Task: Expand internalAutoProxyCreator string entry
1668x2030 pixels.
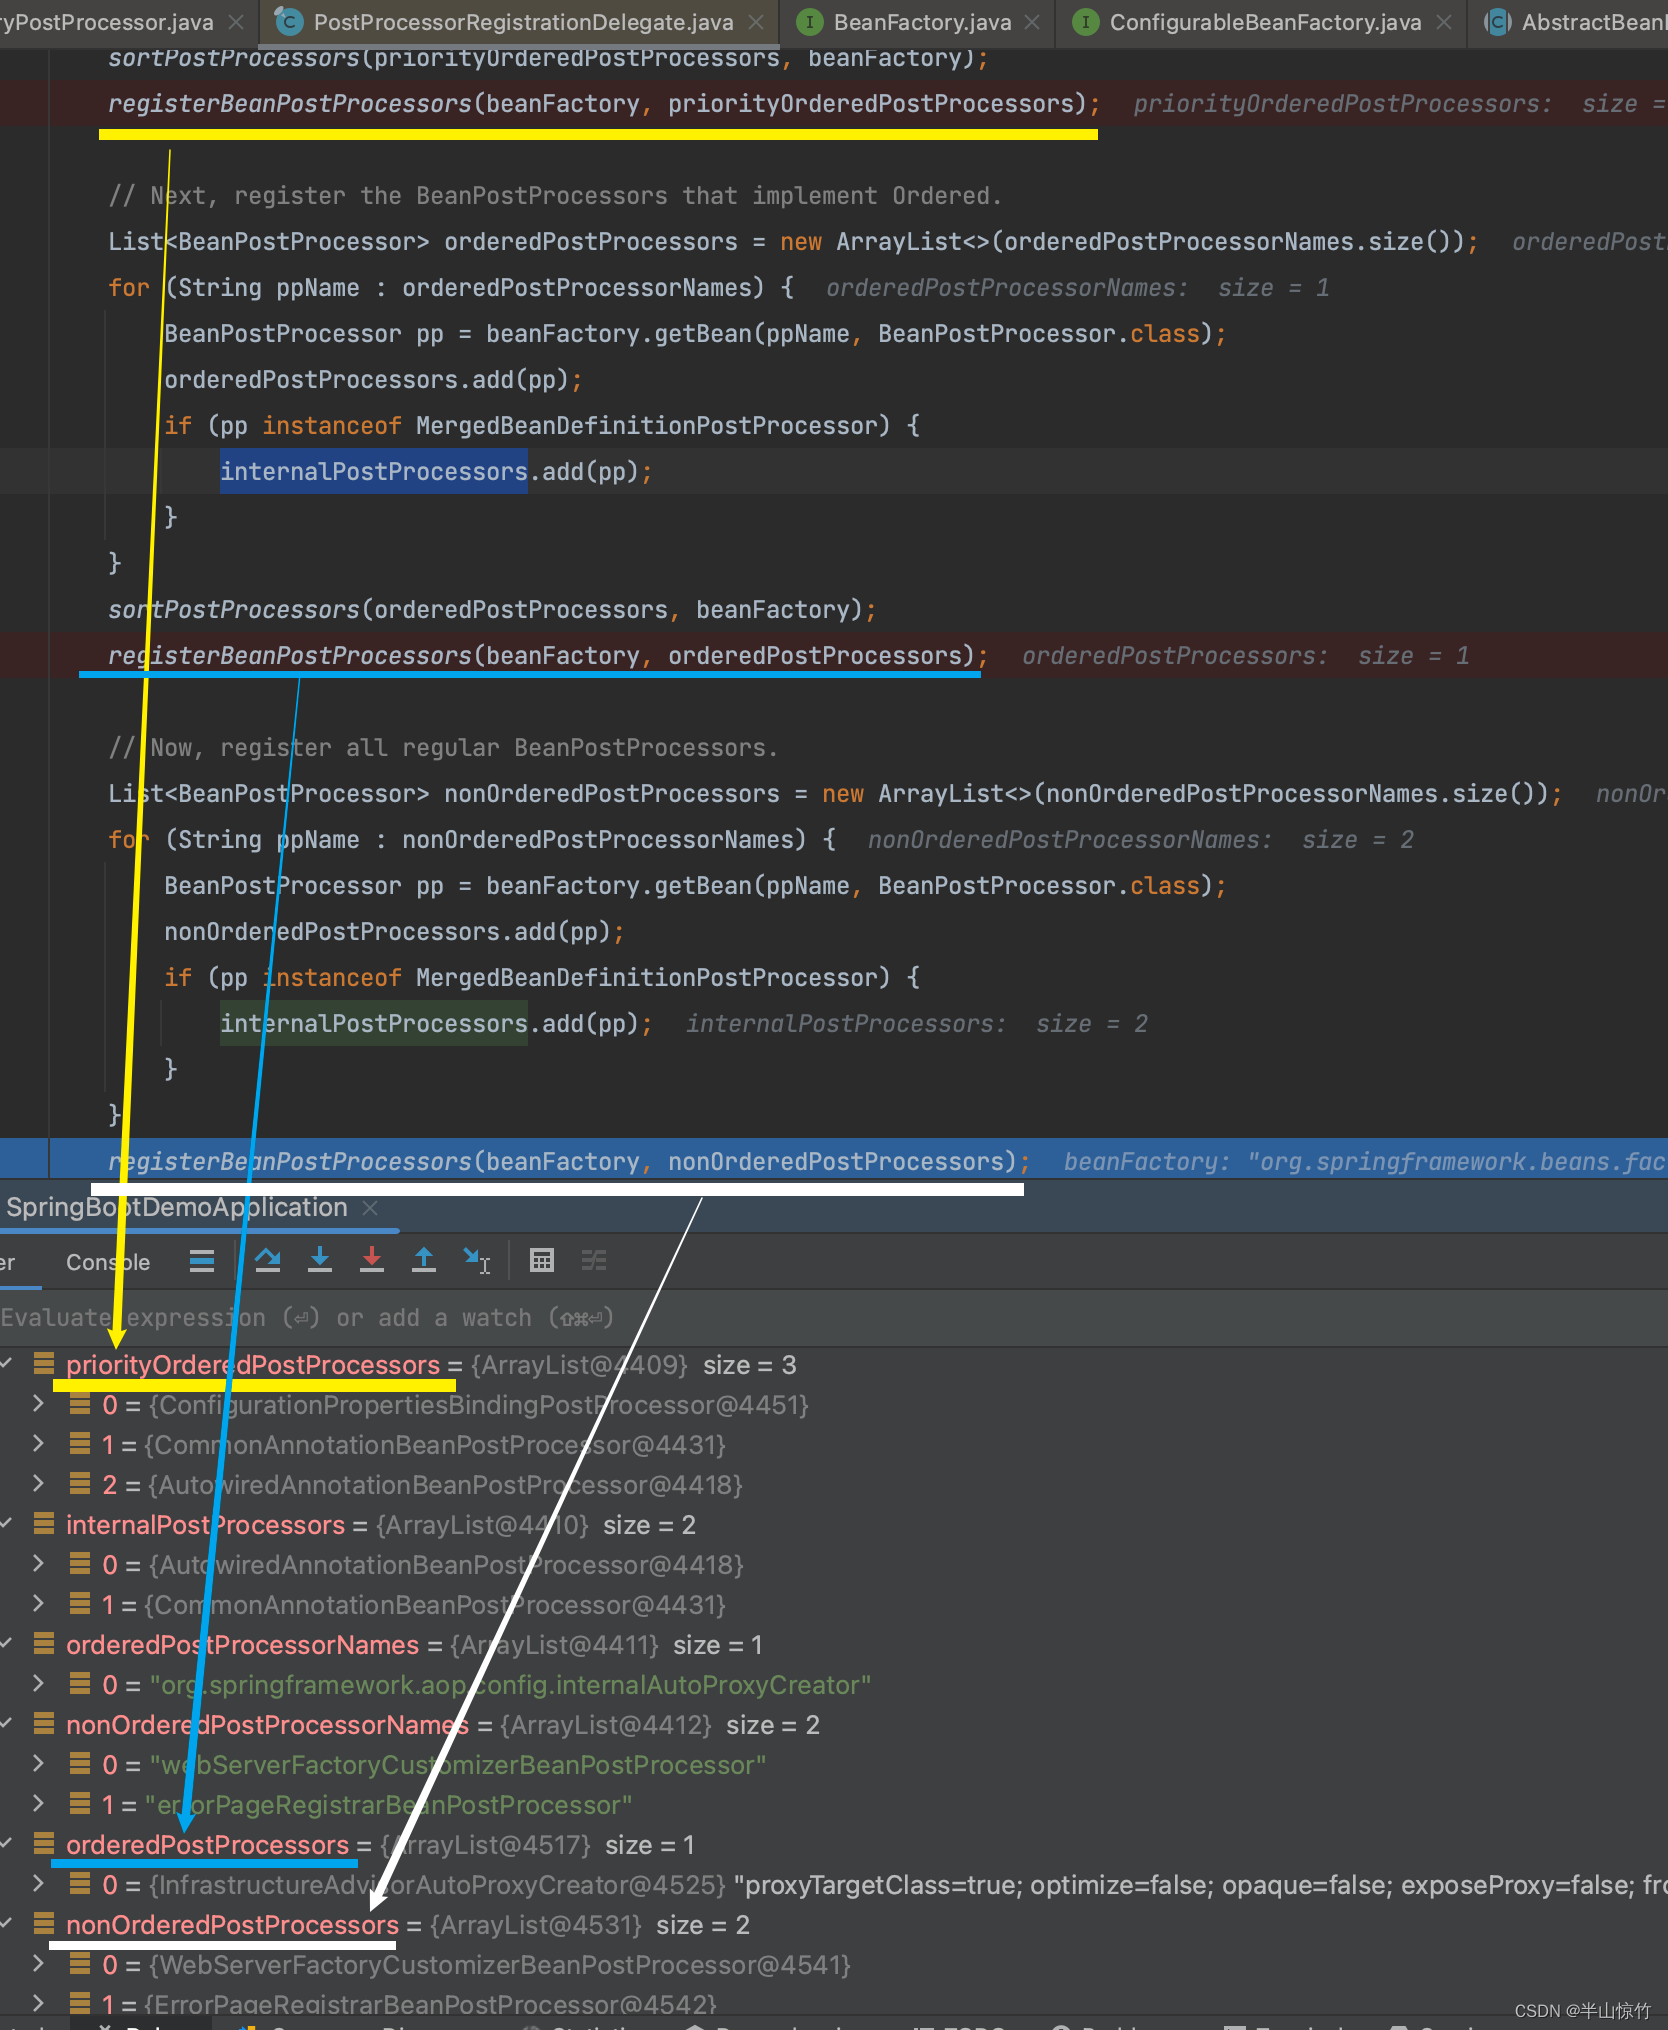Action: [x=38, y=1684]
